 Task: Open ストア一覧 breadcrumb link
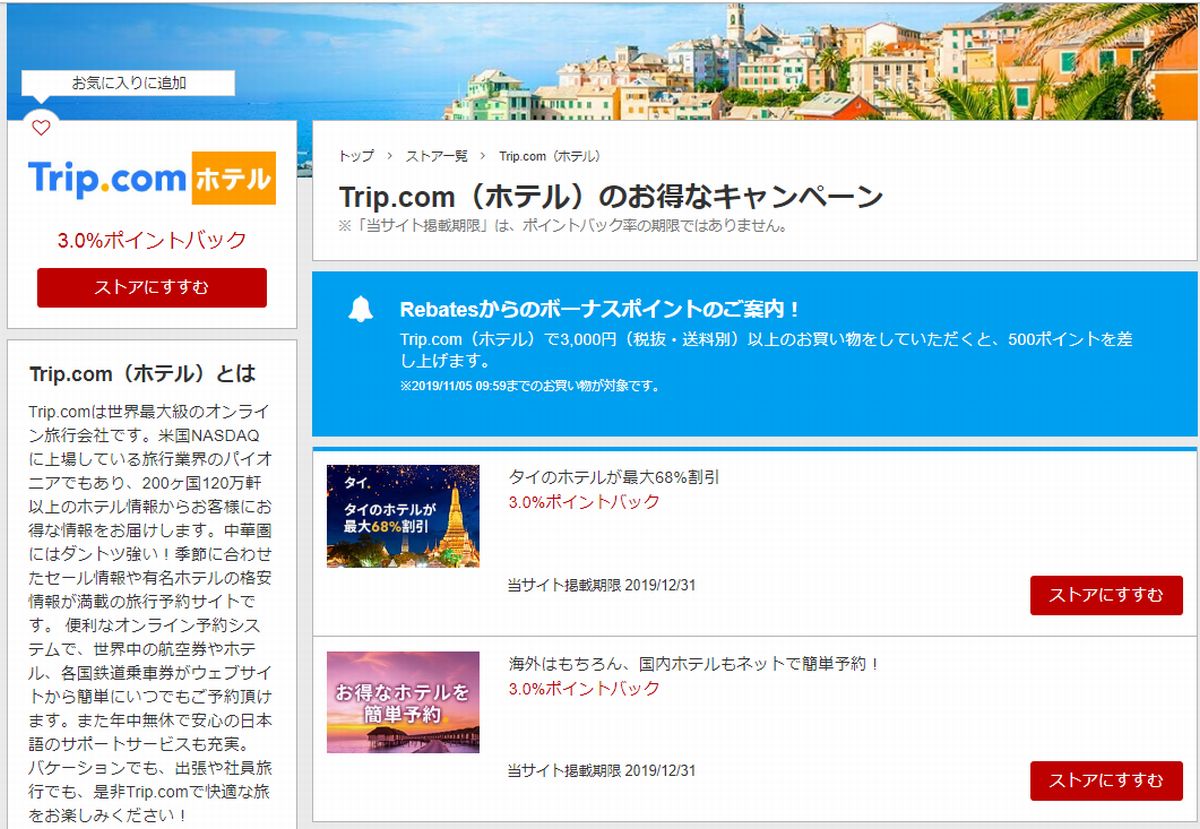[436, 156]
